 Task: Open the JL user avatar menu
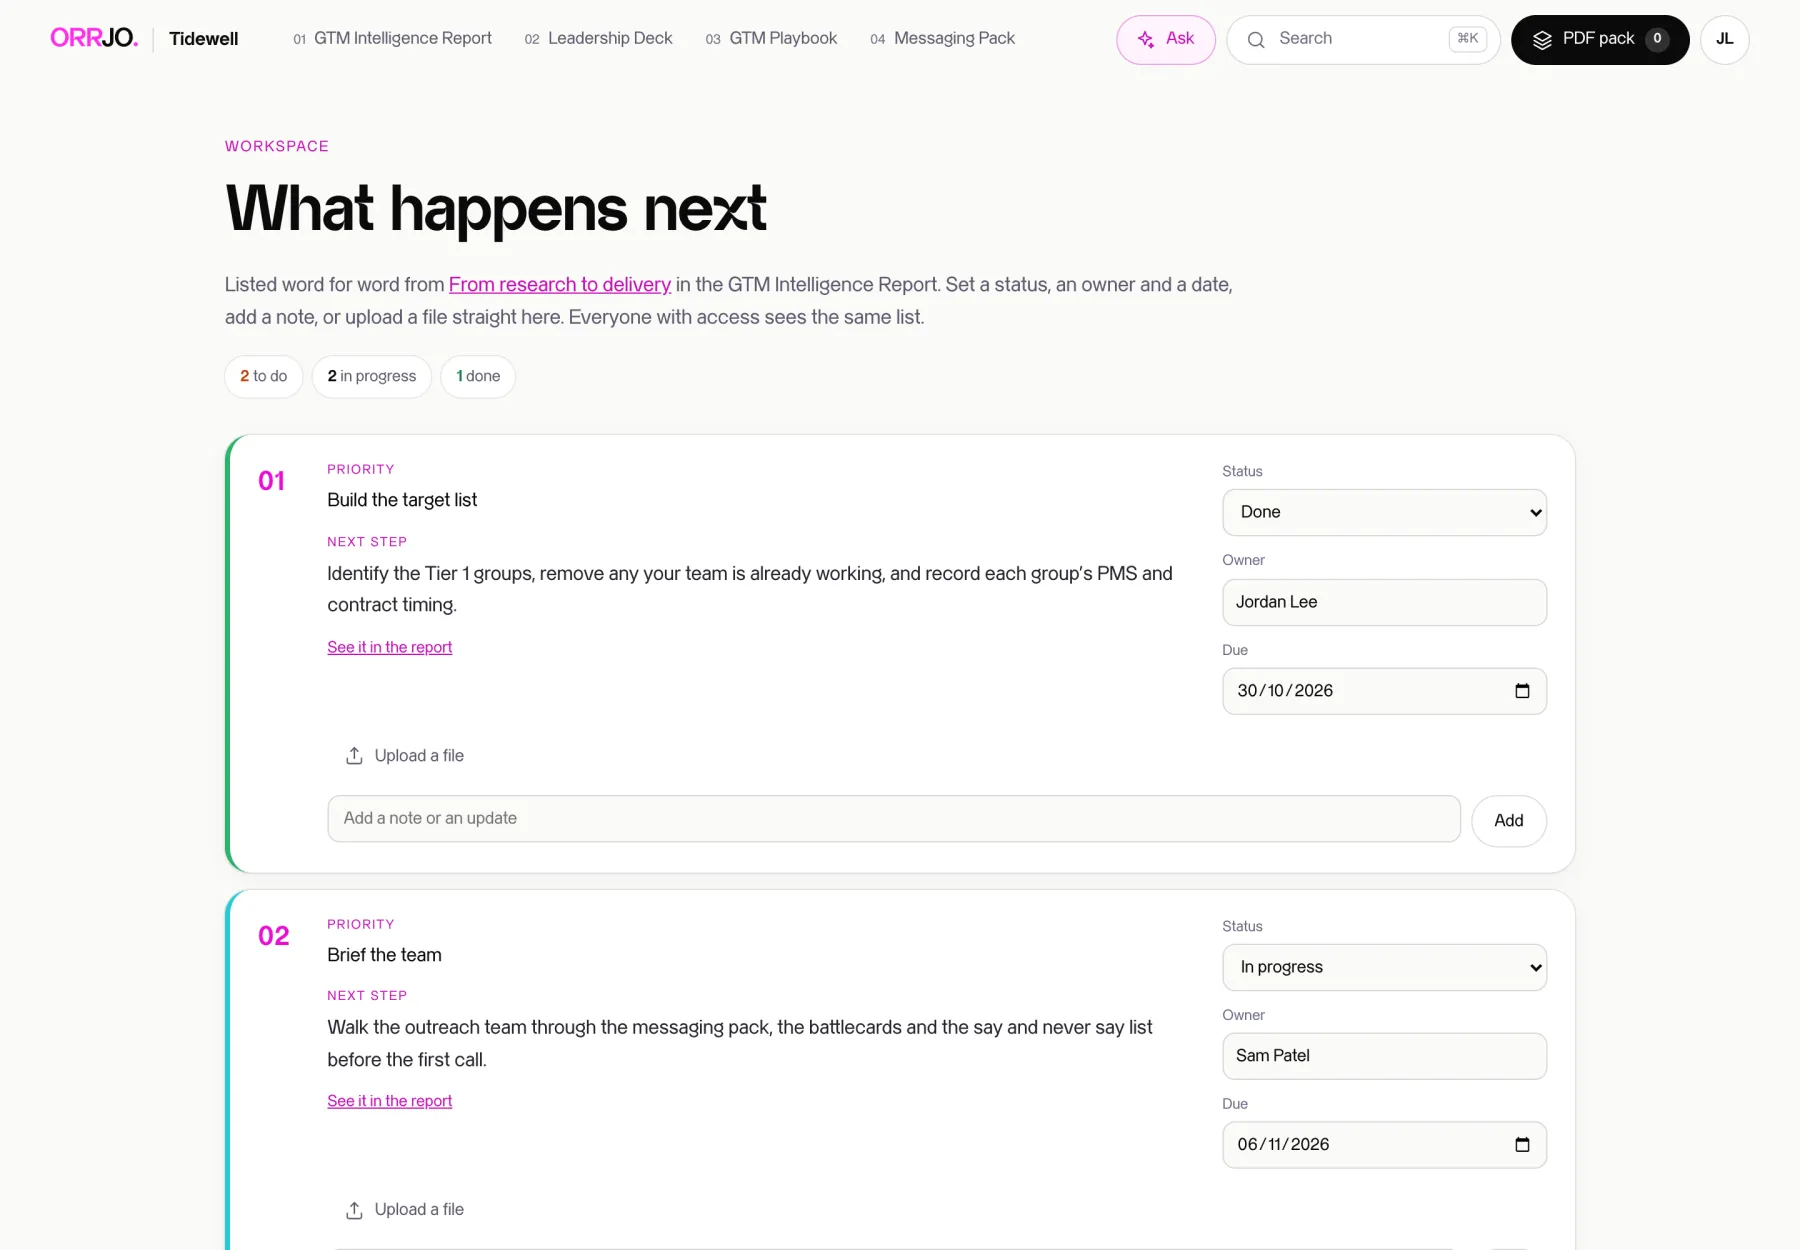coord(1724,40)
